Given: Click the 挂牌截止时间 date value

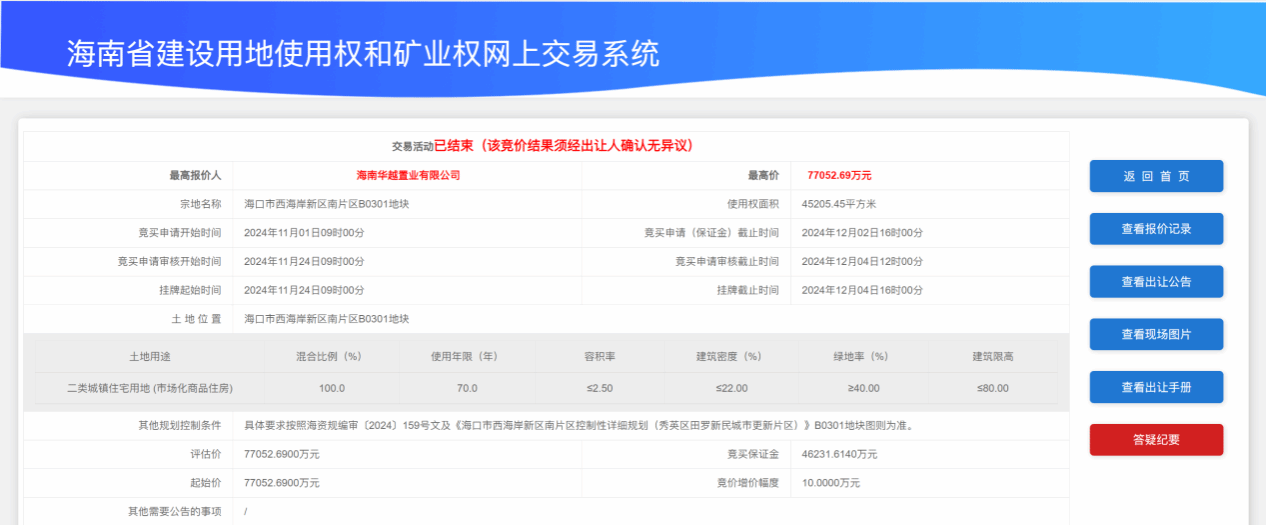Looking at the screenshot, I should (x=862, y=290).
